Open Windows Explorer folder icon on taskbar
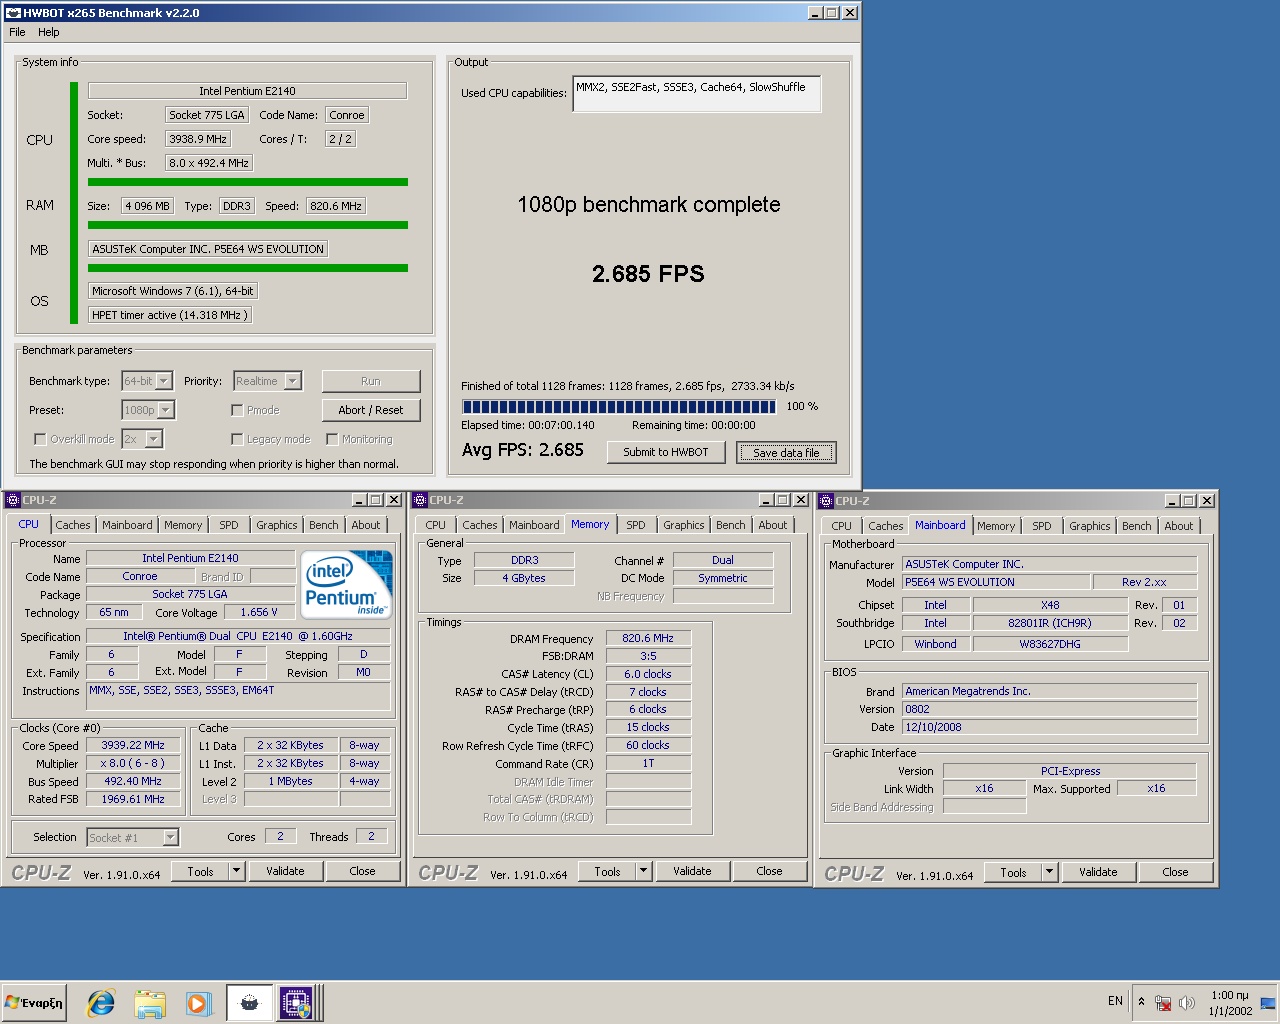Viewport: 1280px width, 1024px height. pos(149,1002)
